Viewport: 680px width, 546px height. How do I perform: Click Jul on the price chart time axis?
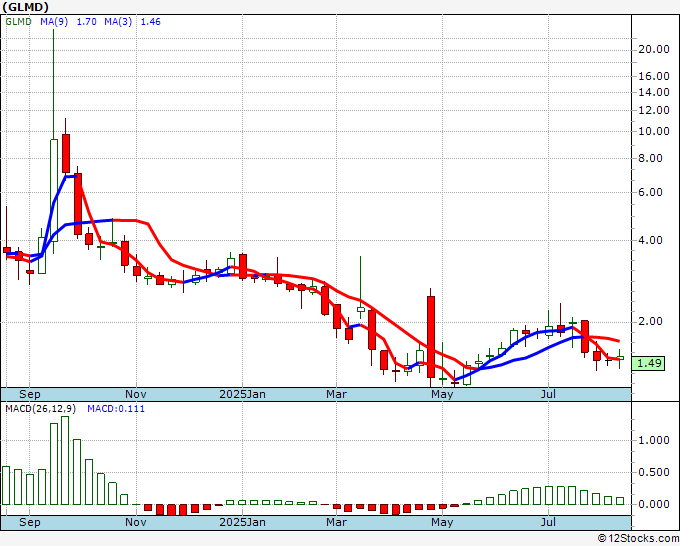coord(549,394)
